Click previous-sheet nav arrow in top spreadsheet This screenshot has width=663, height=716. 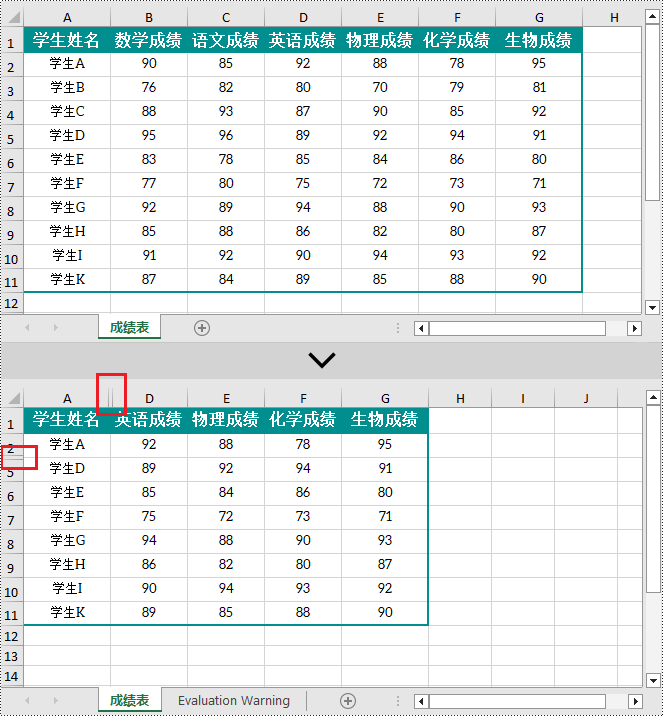[x=27, y=327]
